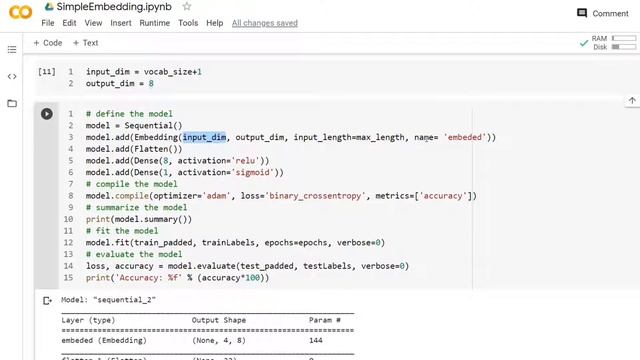640x360 pixels.
Task: Run the model definition cell
Action: 47,114
